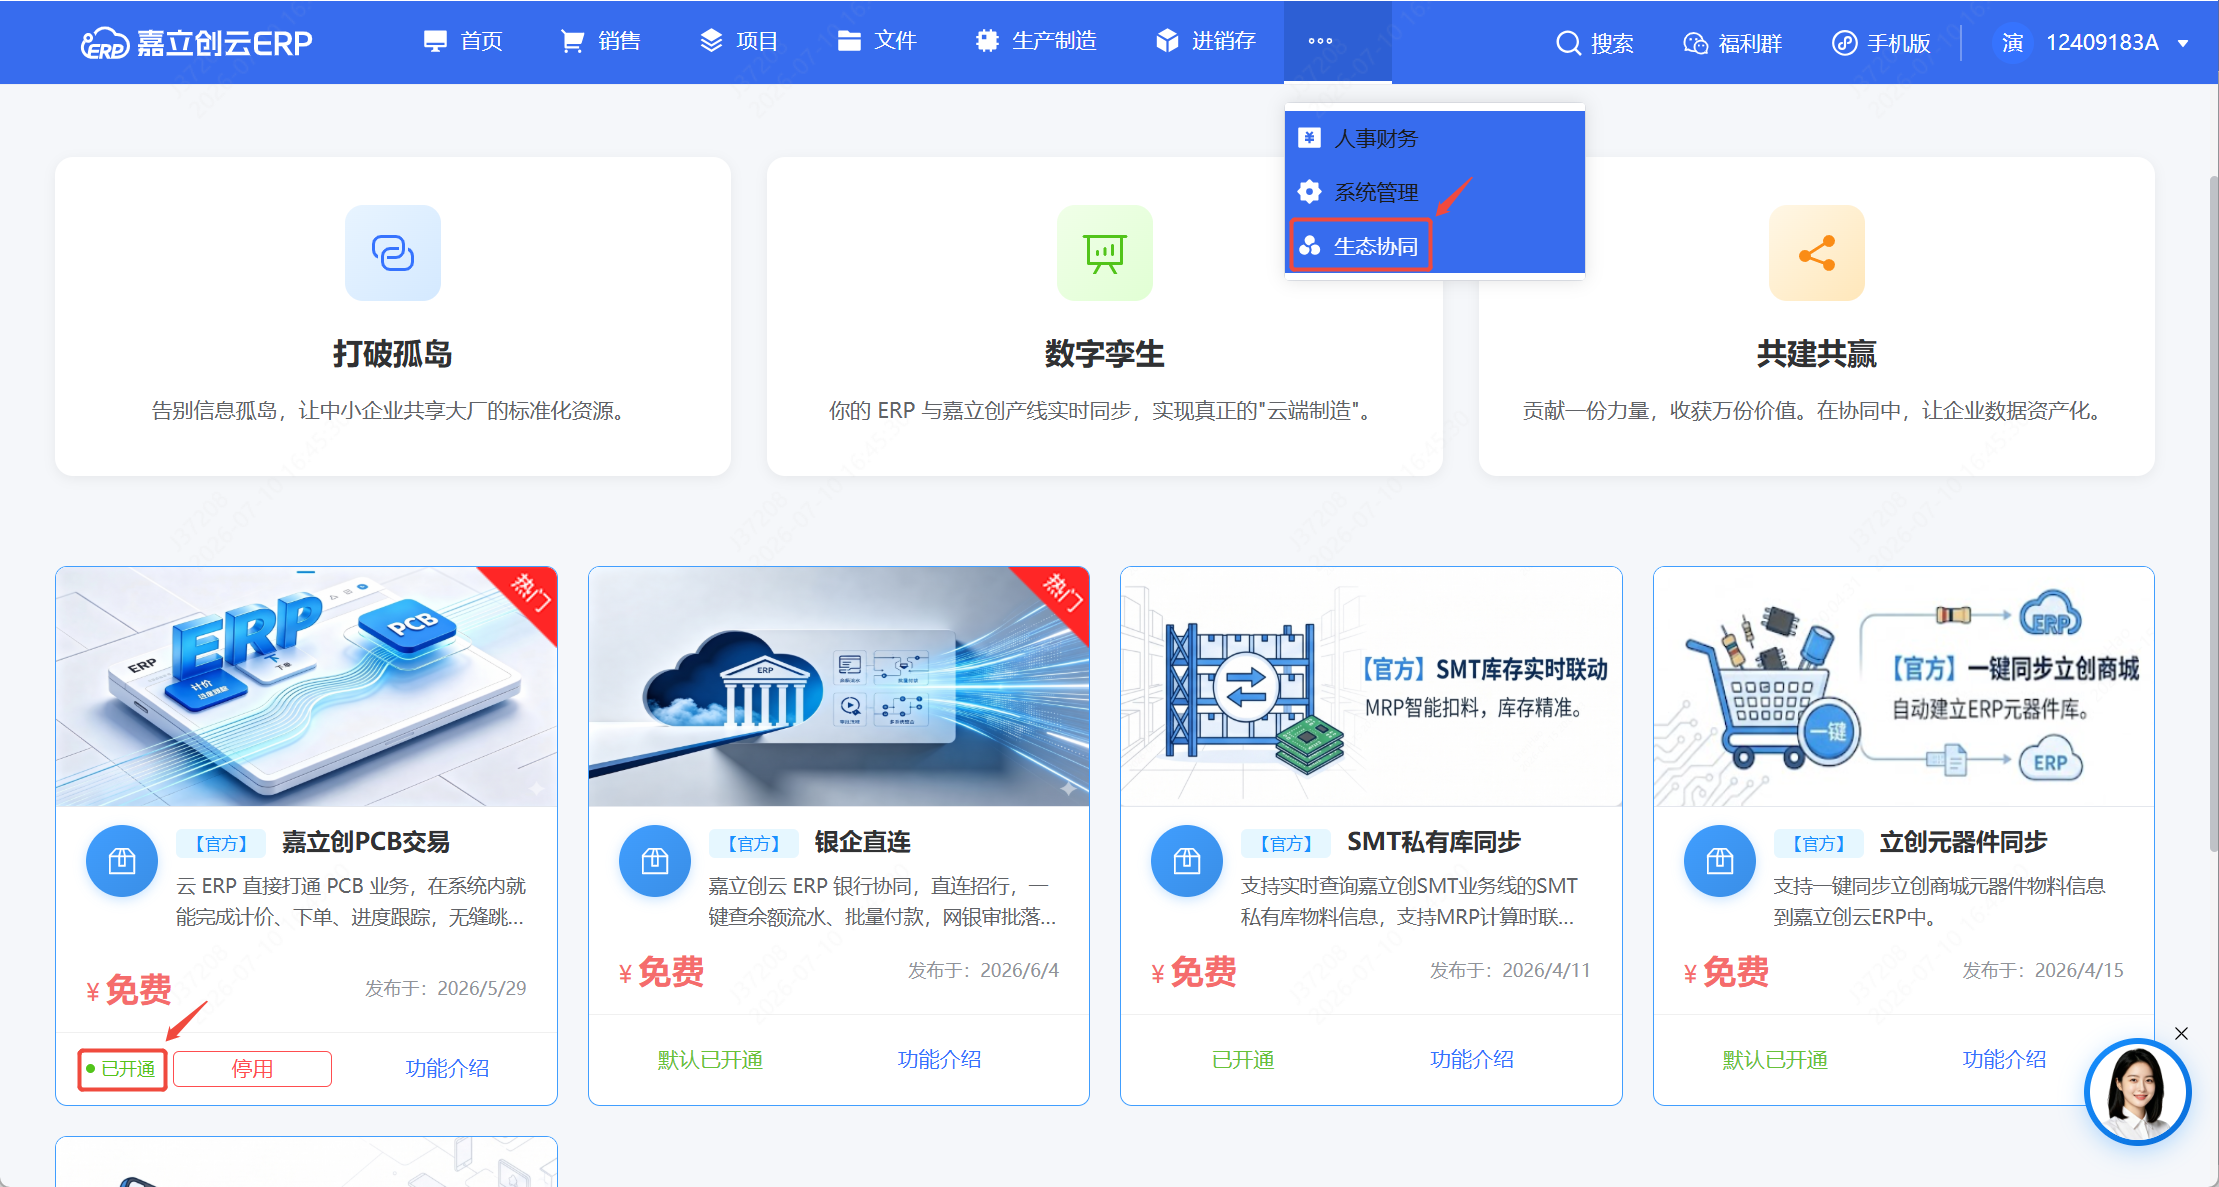Click the SMT私有库同步 title
The height and width of the screenshot is (1187, 2219).
1433,843
